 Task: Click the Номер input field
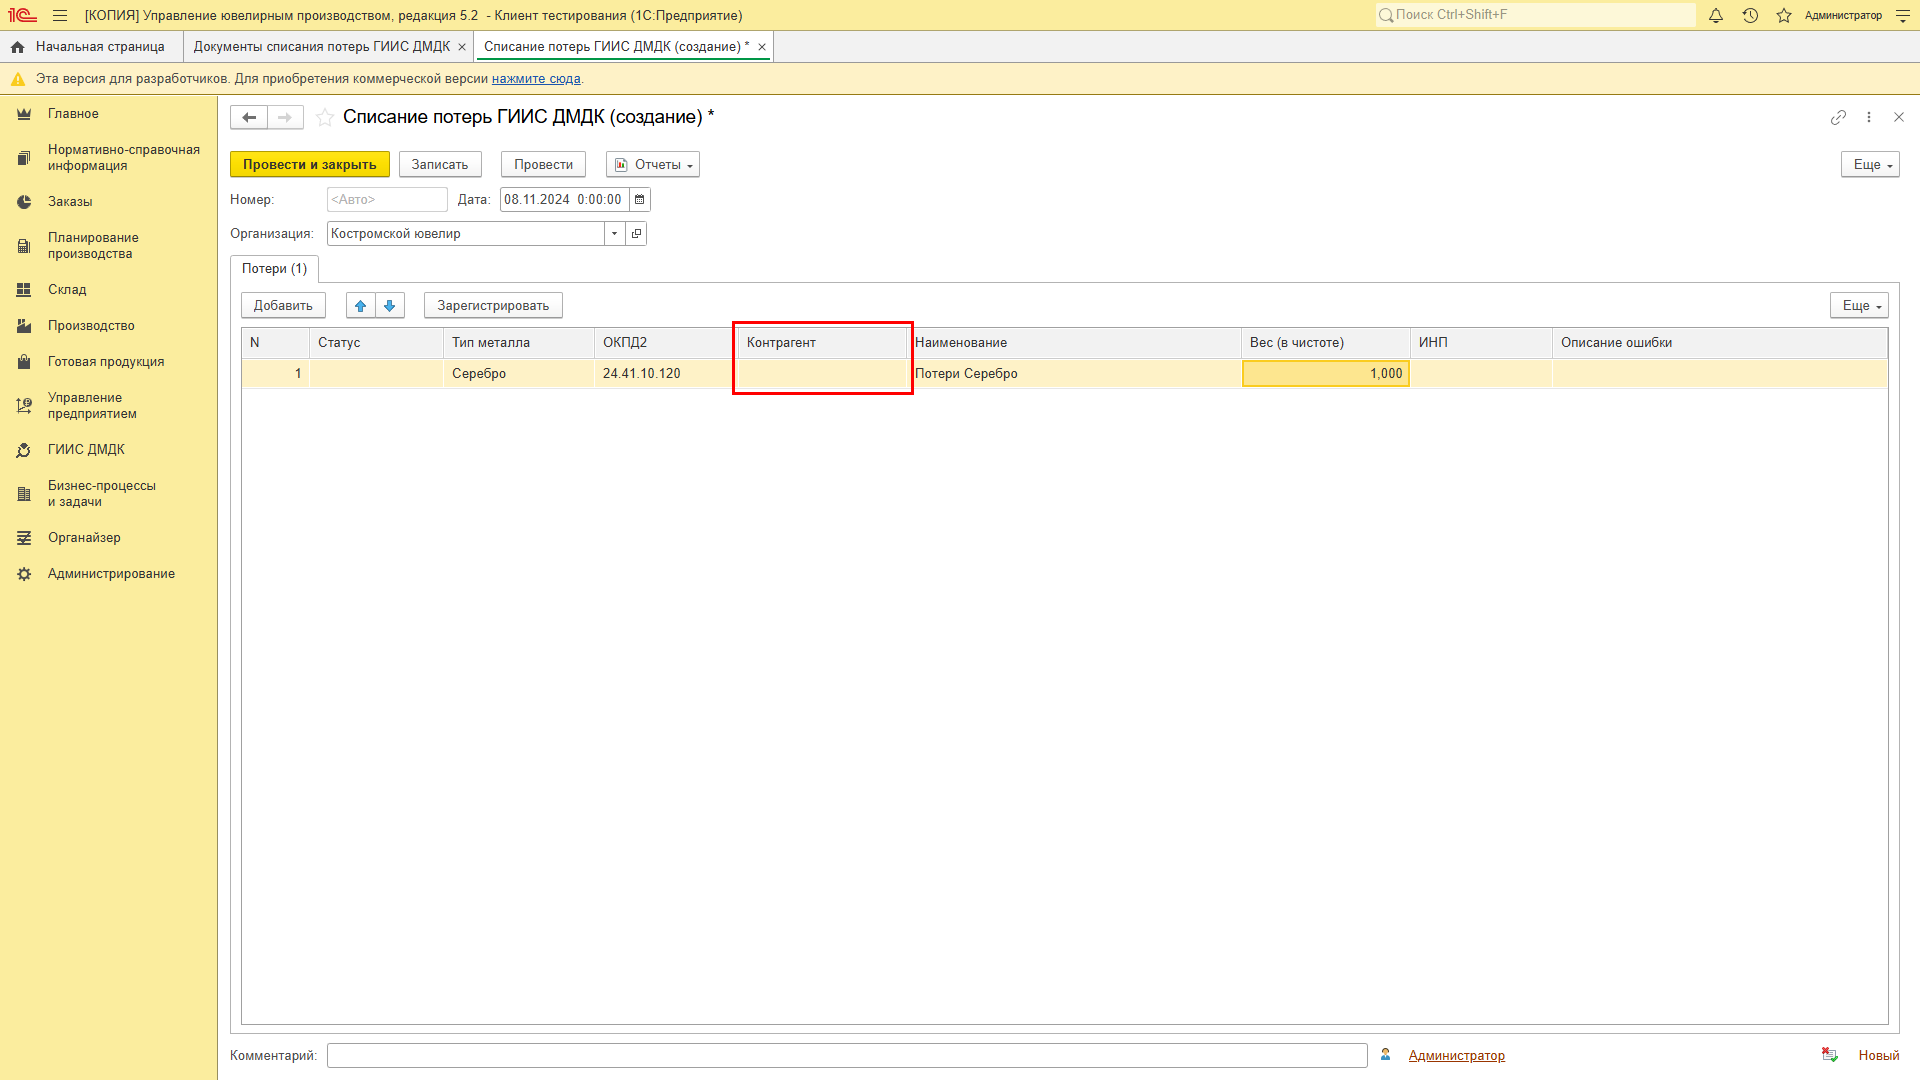pyautogui.click(x=387, y=200)
